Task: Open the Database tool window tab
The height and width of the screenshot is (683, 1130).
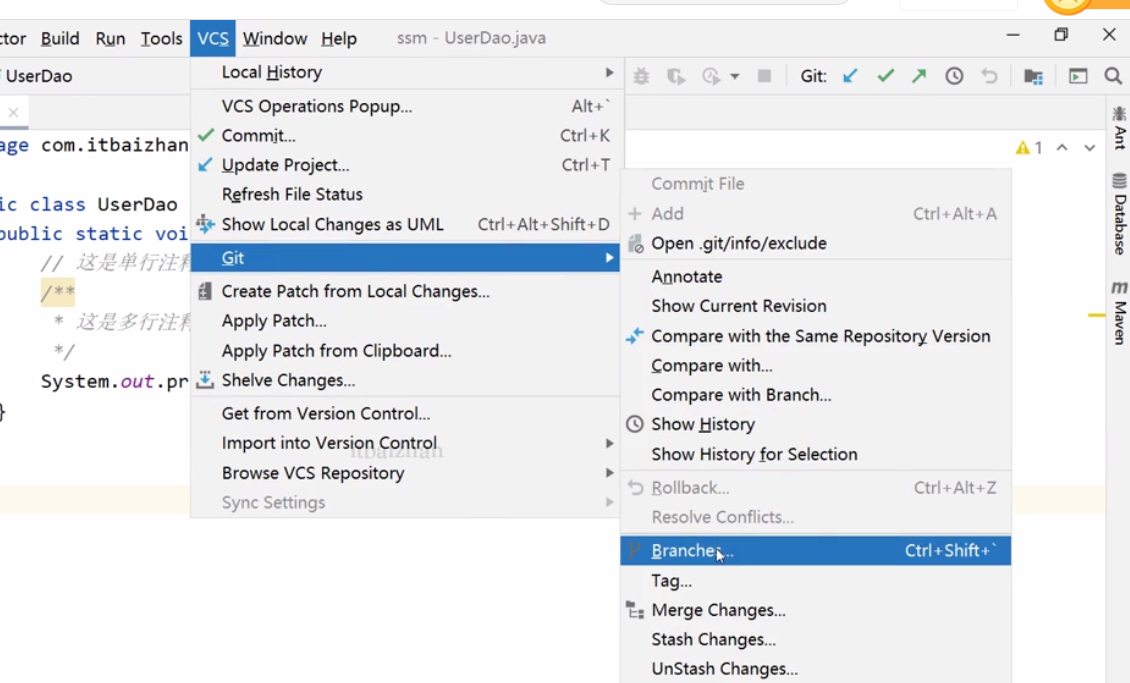Action: (x=1119, y=213)
